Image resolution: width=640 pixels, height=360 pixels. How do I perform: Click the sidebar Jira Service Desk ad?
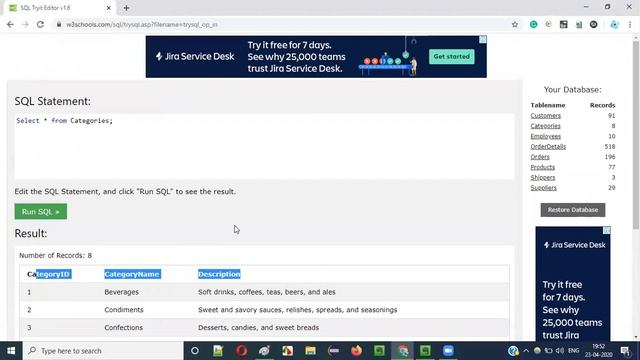click(x=573, y=284)
